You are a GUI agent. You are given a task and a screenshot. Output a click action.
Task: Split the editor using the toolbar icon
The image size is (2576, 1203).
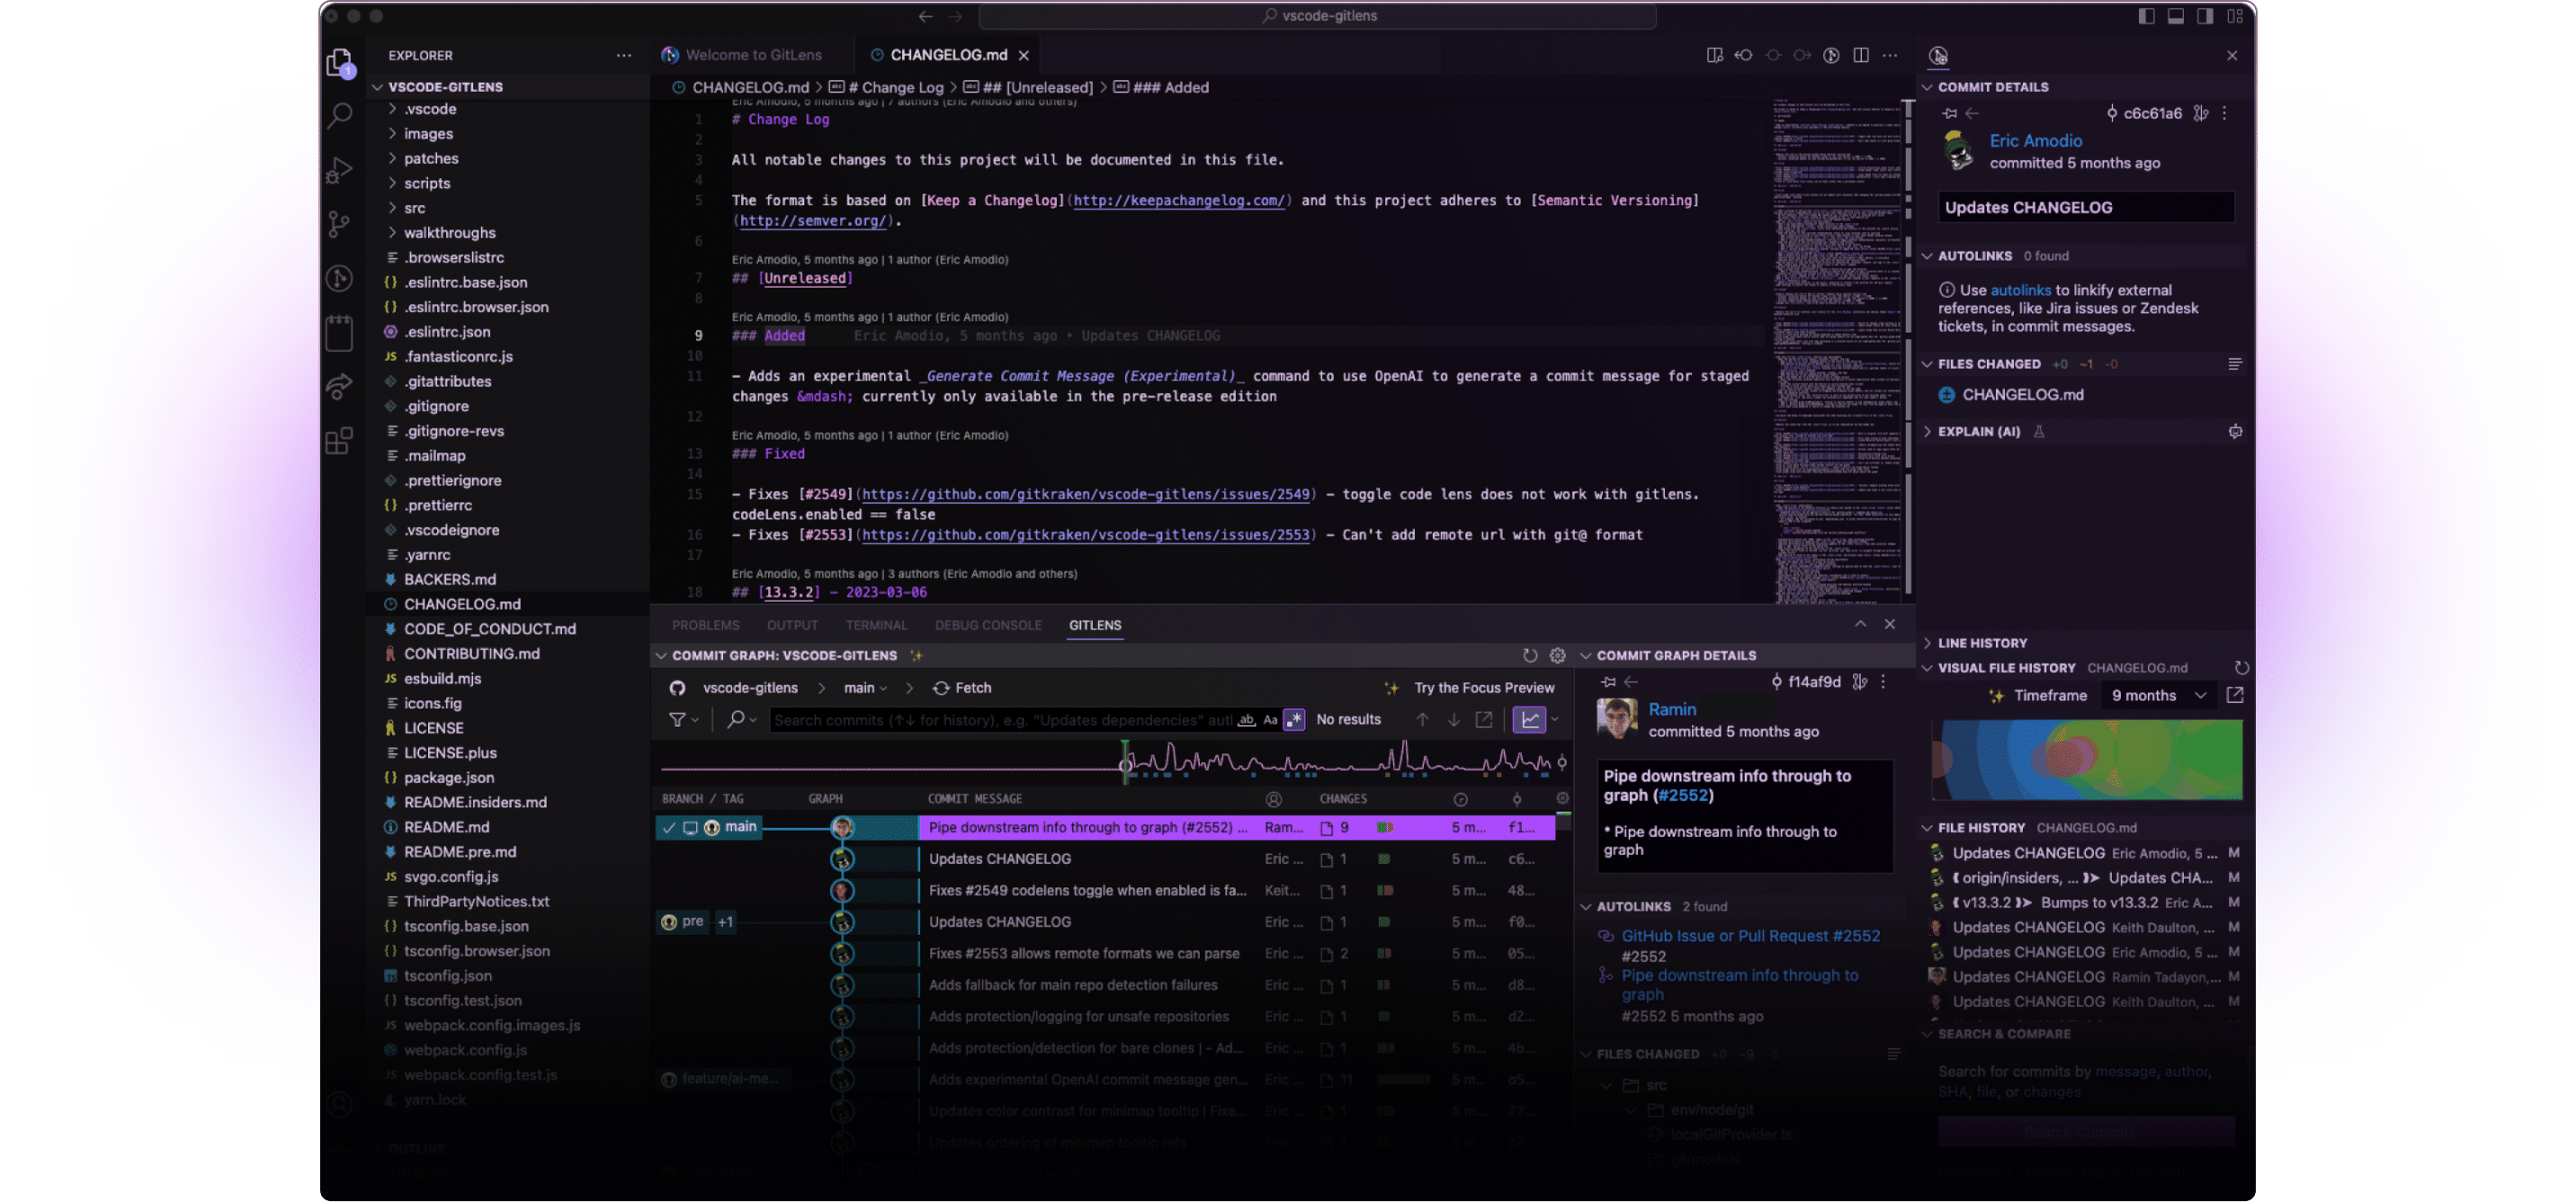pos(1861,55)
